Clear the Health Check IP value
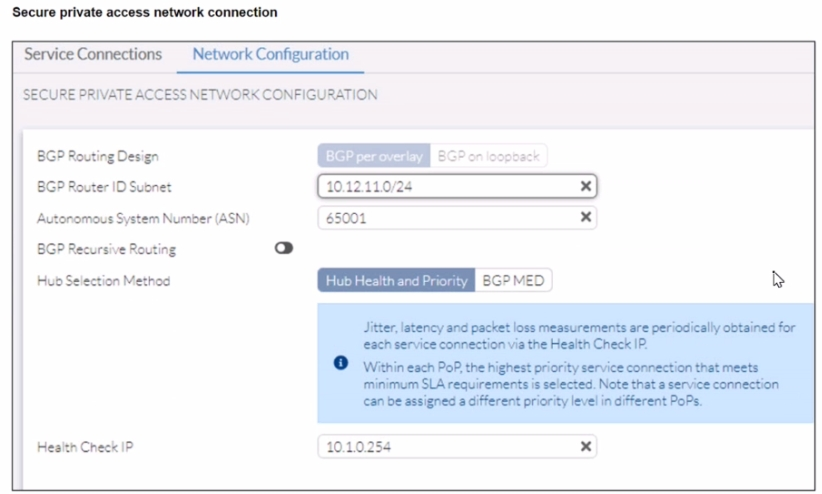 pos(586,447)
